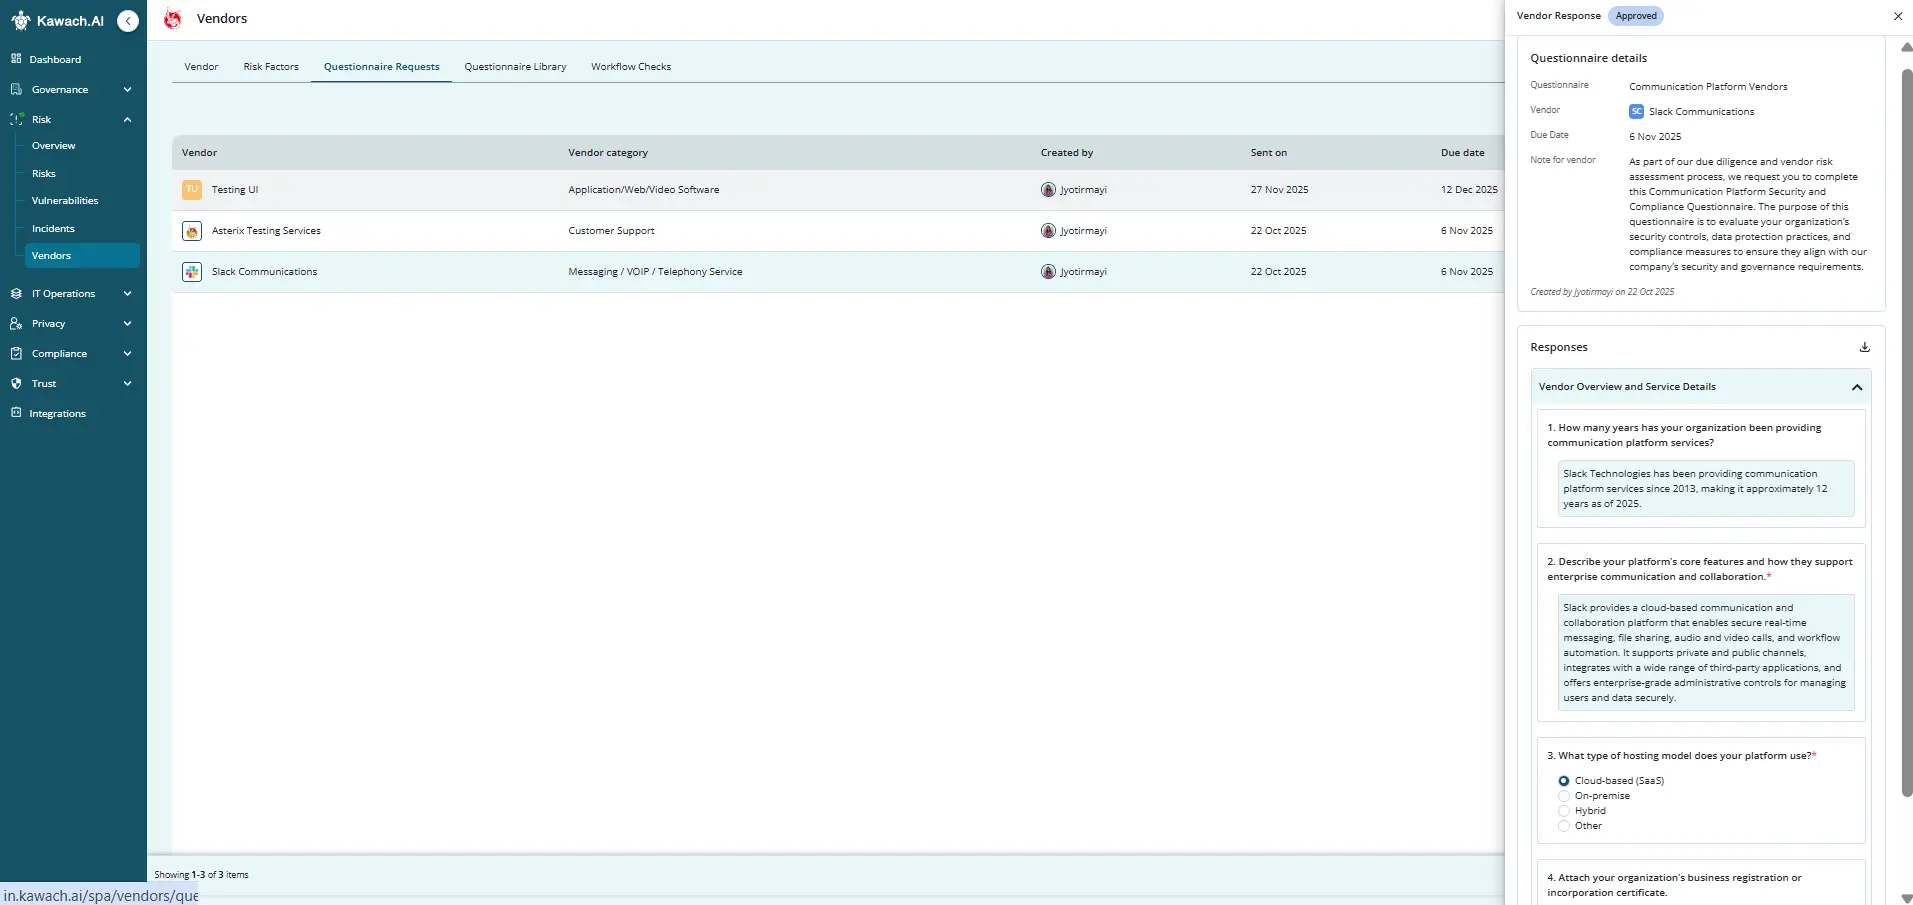Sort by the Created by header
Screen dimensions: 1913x905
[x=1067, y=153]
